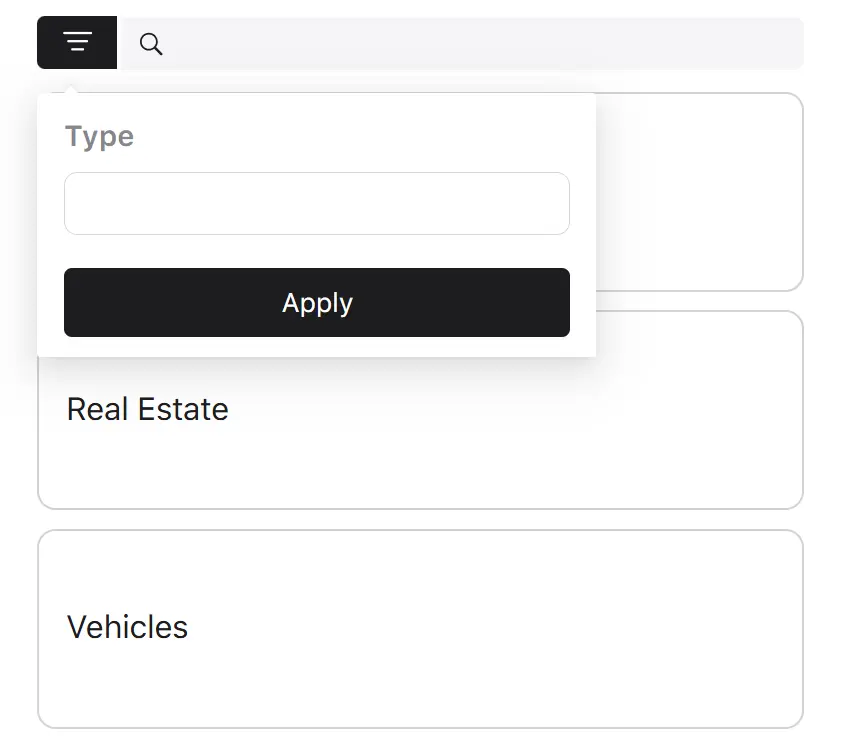The width and height of the screenshot is (850, 740).
Task: Open the Real Estate category card
Action: (420, 410)
